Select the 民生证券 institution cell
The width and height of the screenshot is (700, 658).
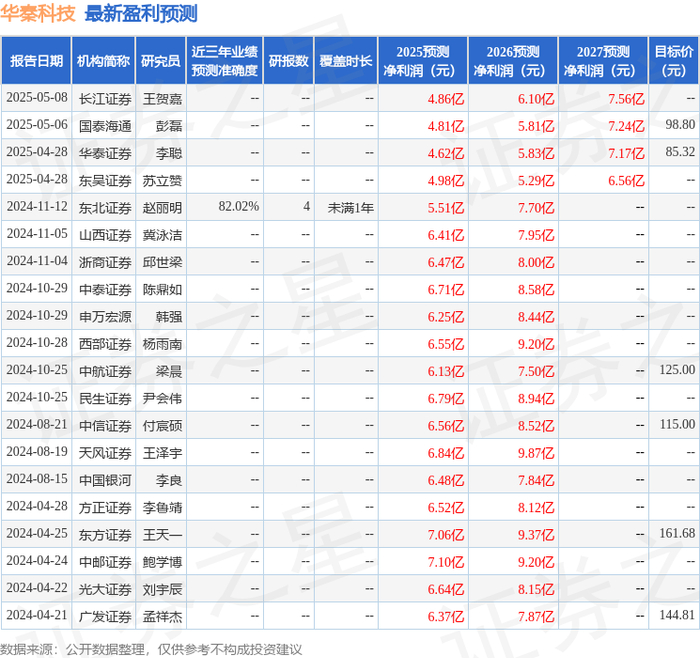[x=105, y=398]
